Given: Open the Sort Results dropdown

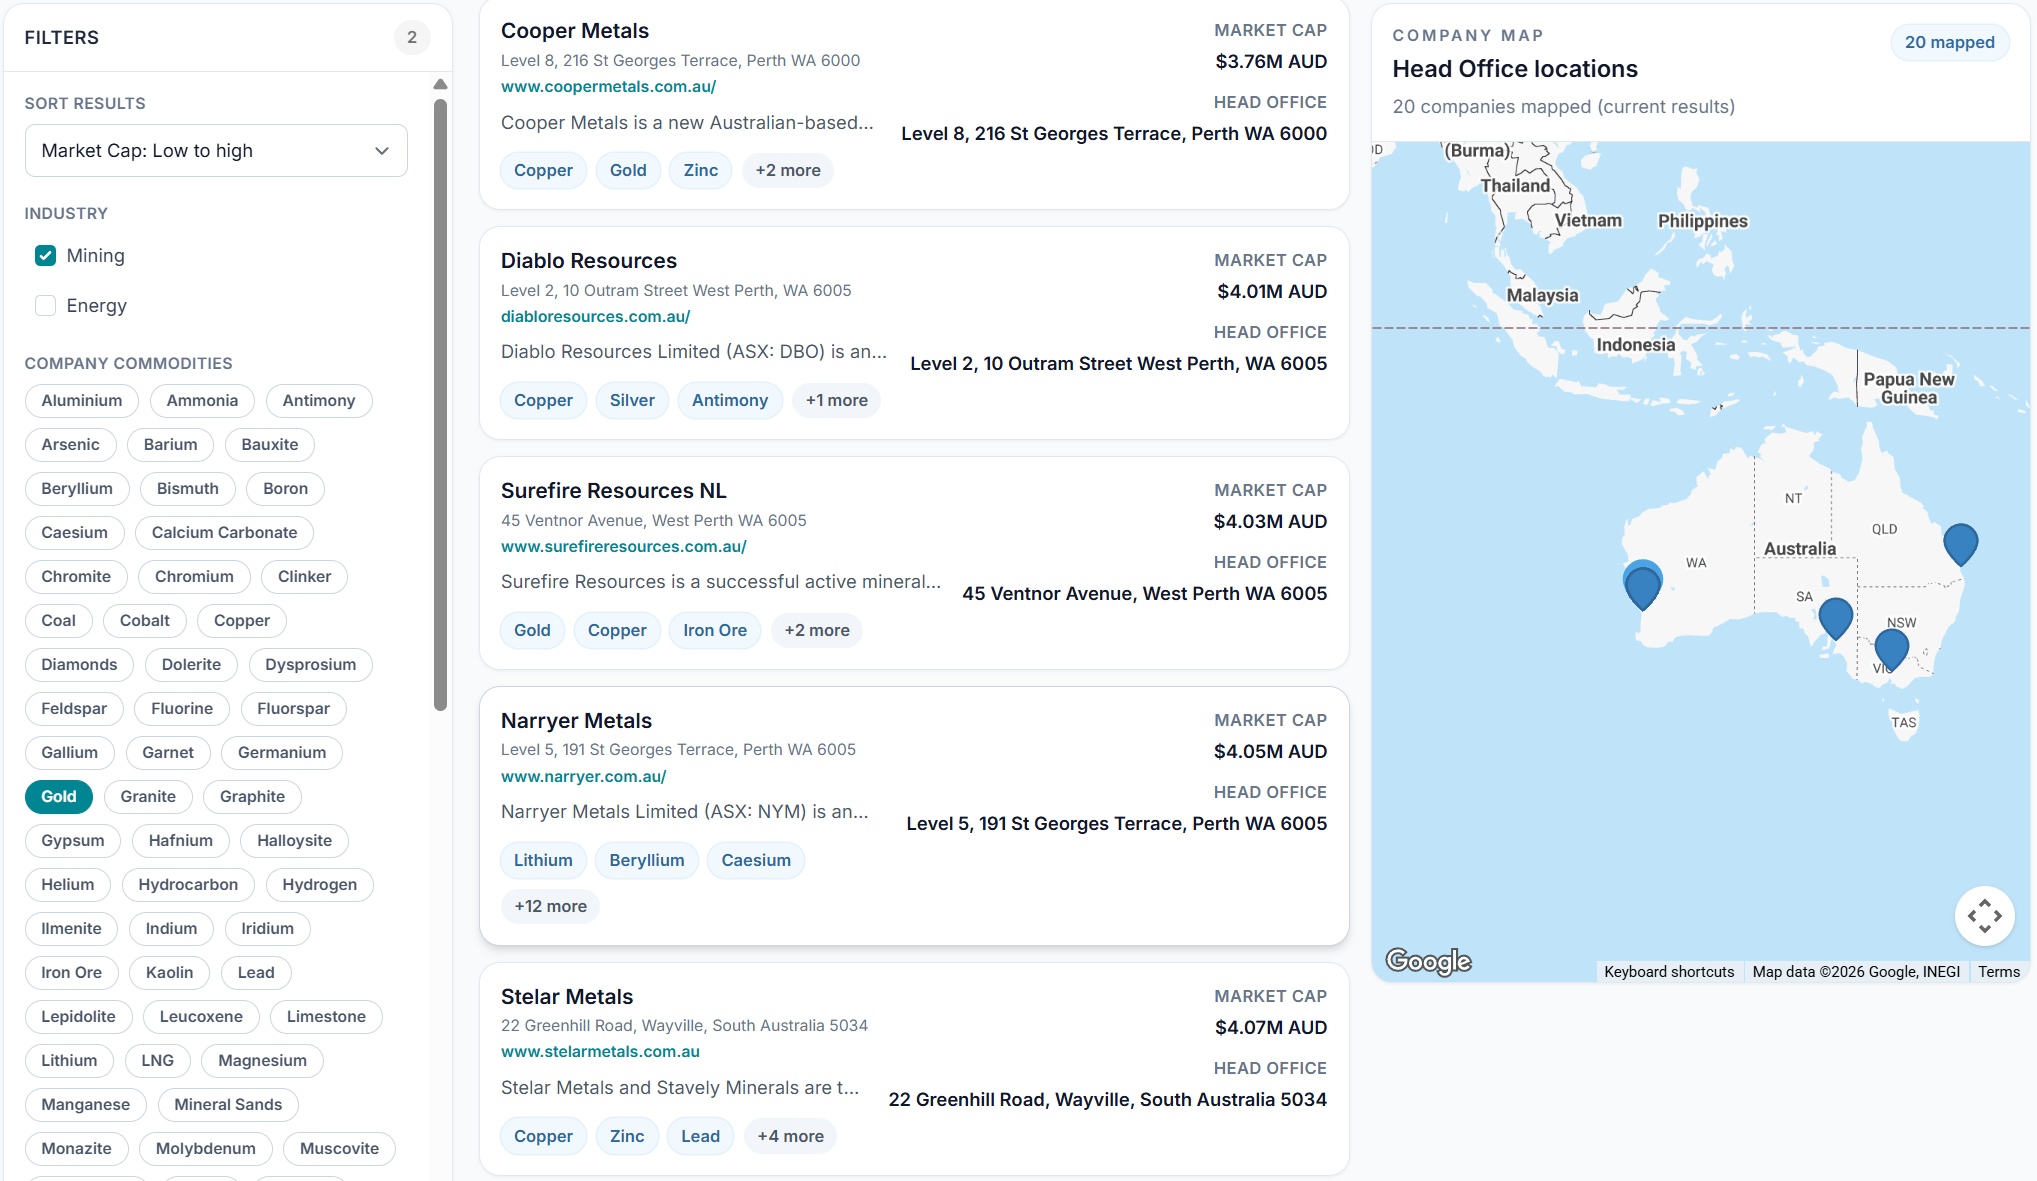Looking at the screenshot, I should [216, 151].
